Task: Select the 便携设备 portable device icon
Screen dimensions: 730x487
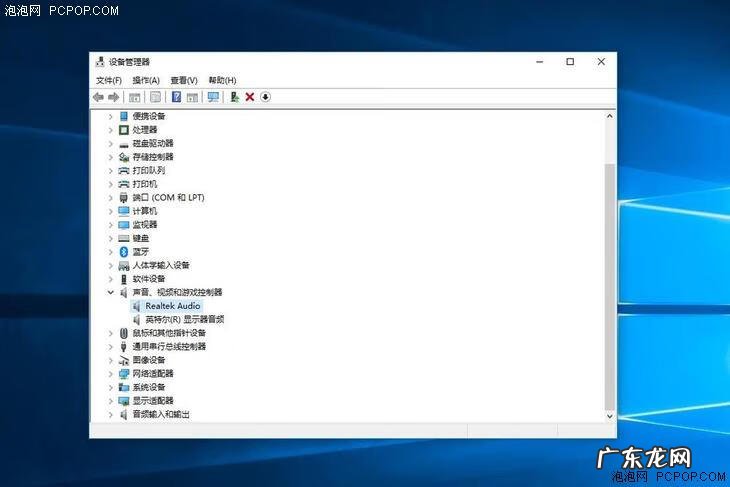Action: [124, 116]
